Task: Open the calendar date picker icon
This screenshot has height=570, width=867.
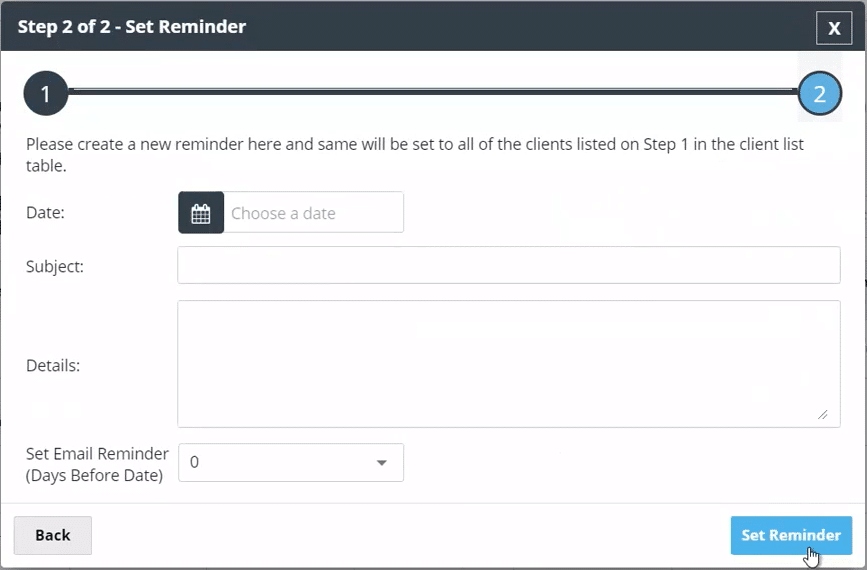Action: point(201,213)
